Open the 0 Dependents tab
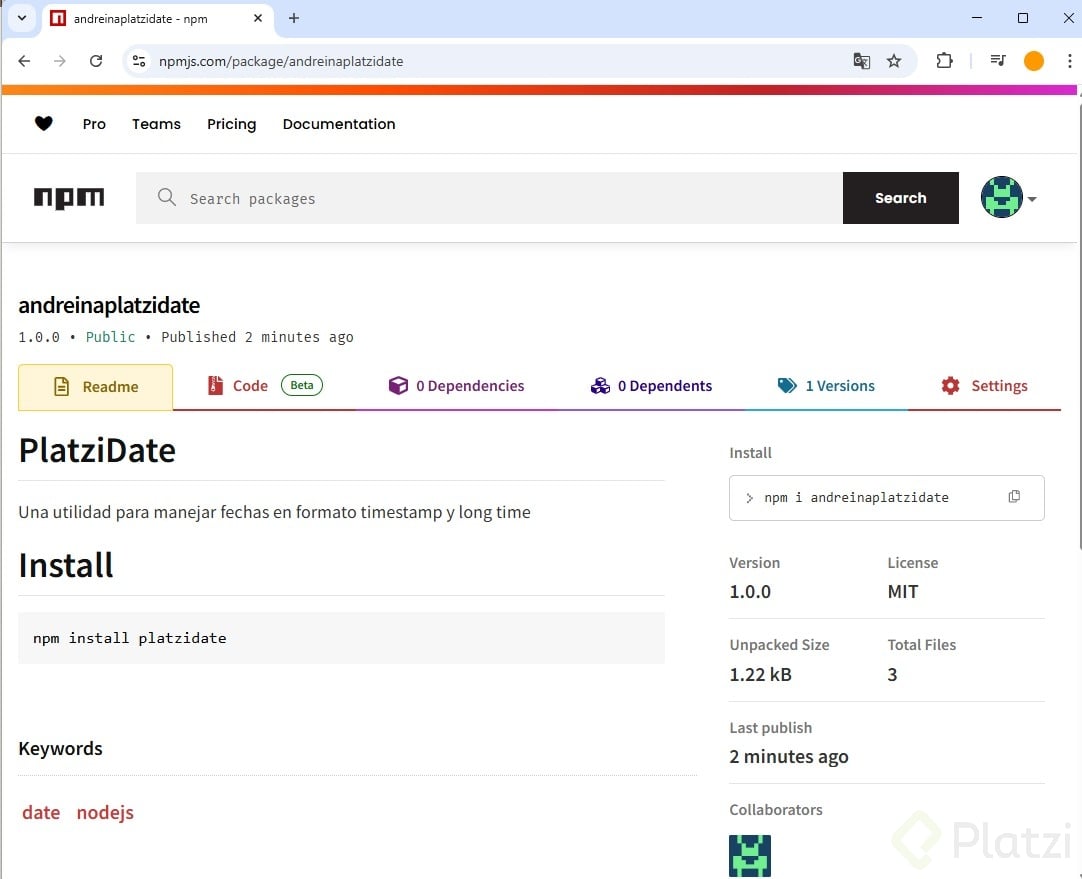Viewport: 1082px width, 879px height. [x=651, y=386]
